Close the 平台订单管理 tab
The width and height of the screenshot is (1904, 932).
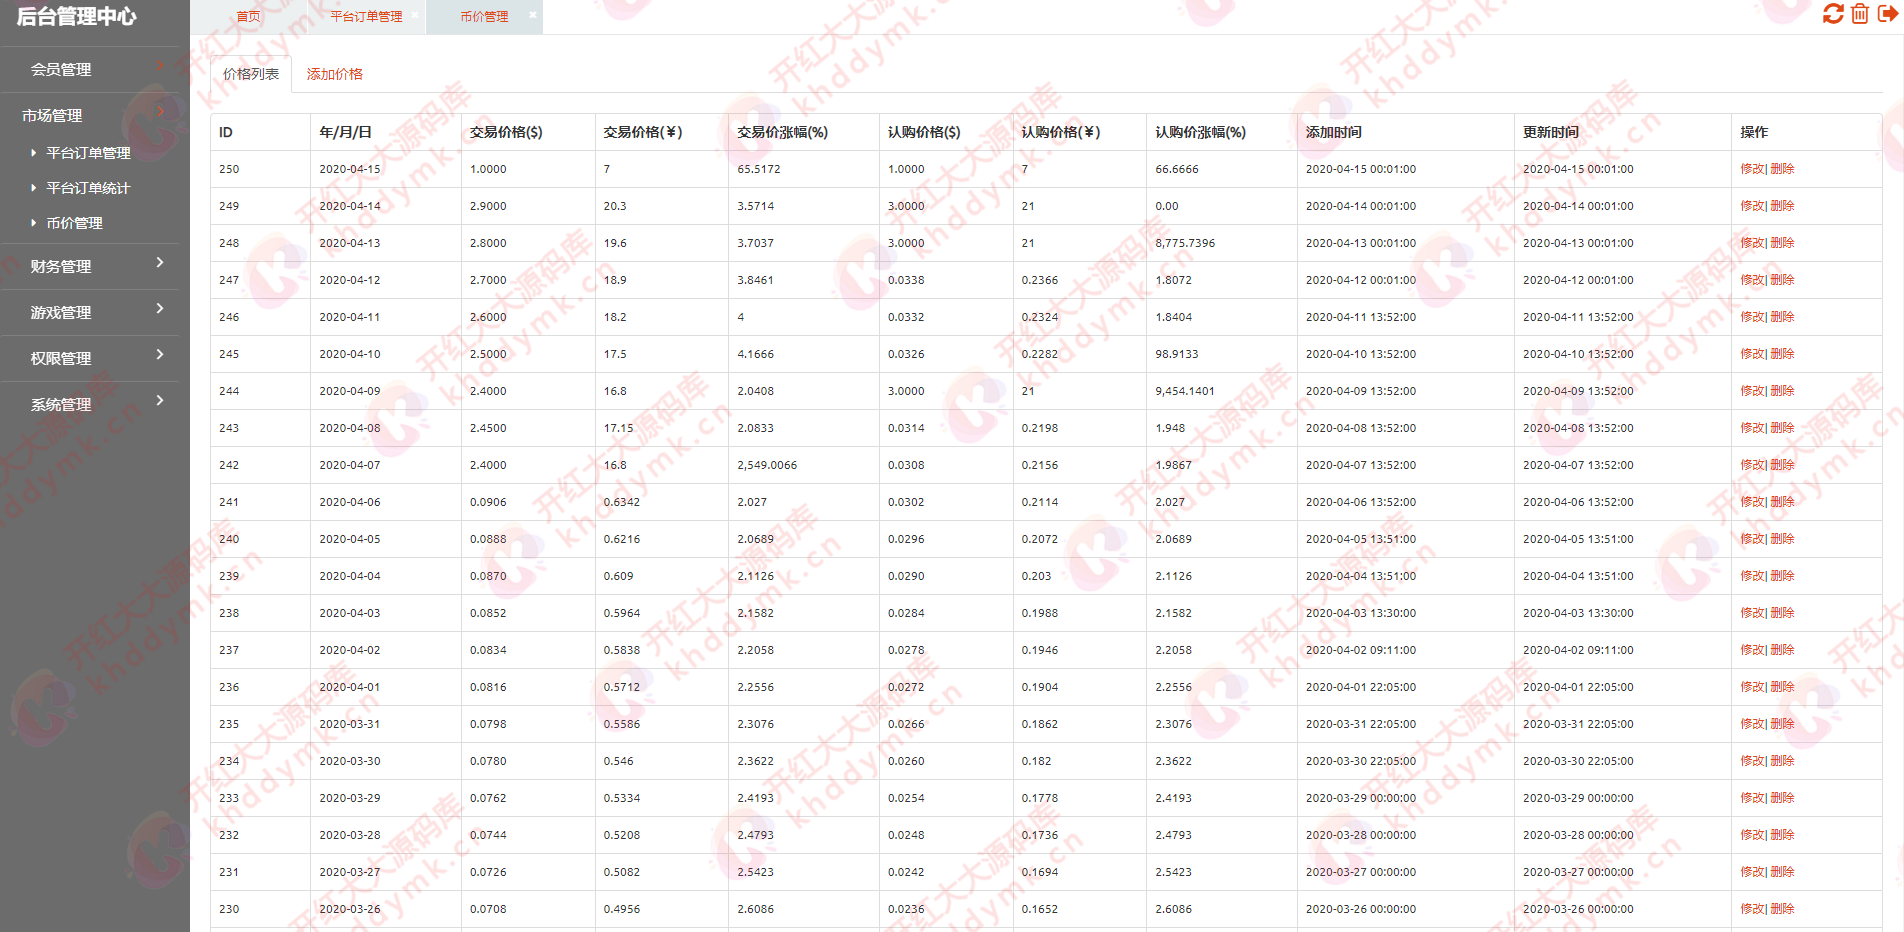click(x=415, y=15)
